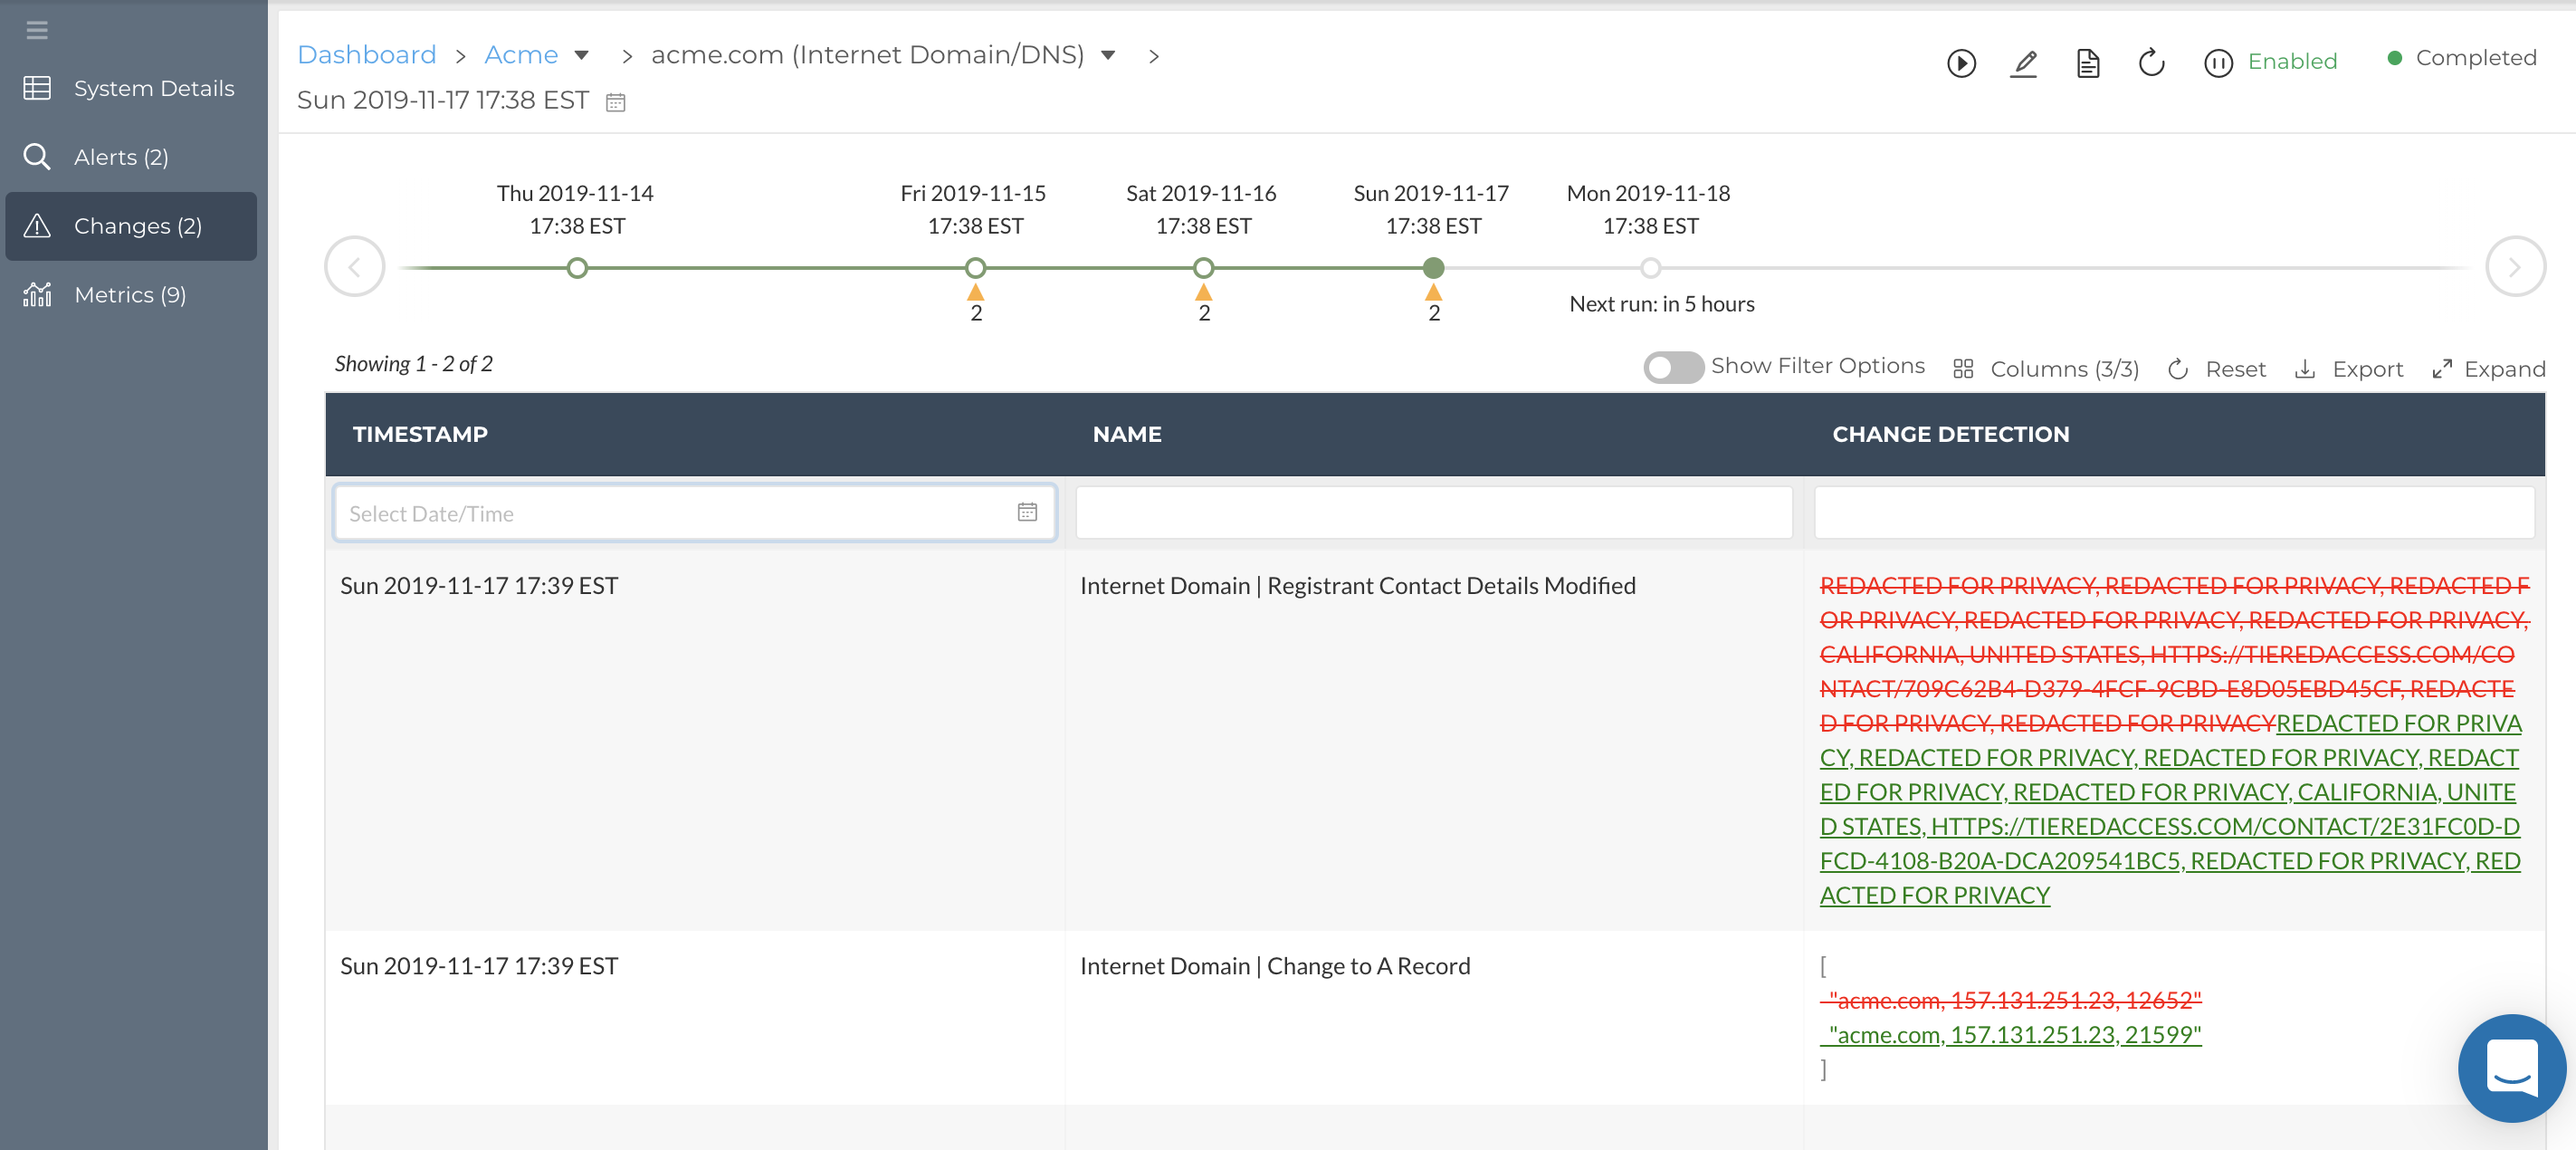Screen dimensions: 2576x1150
Task: Click the Export button
Action: [x=2348, y=369]
